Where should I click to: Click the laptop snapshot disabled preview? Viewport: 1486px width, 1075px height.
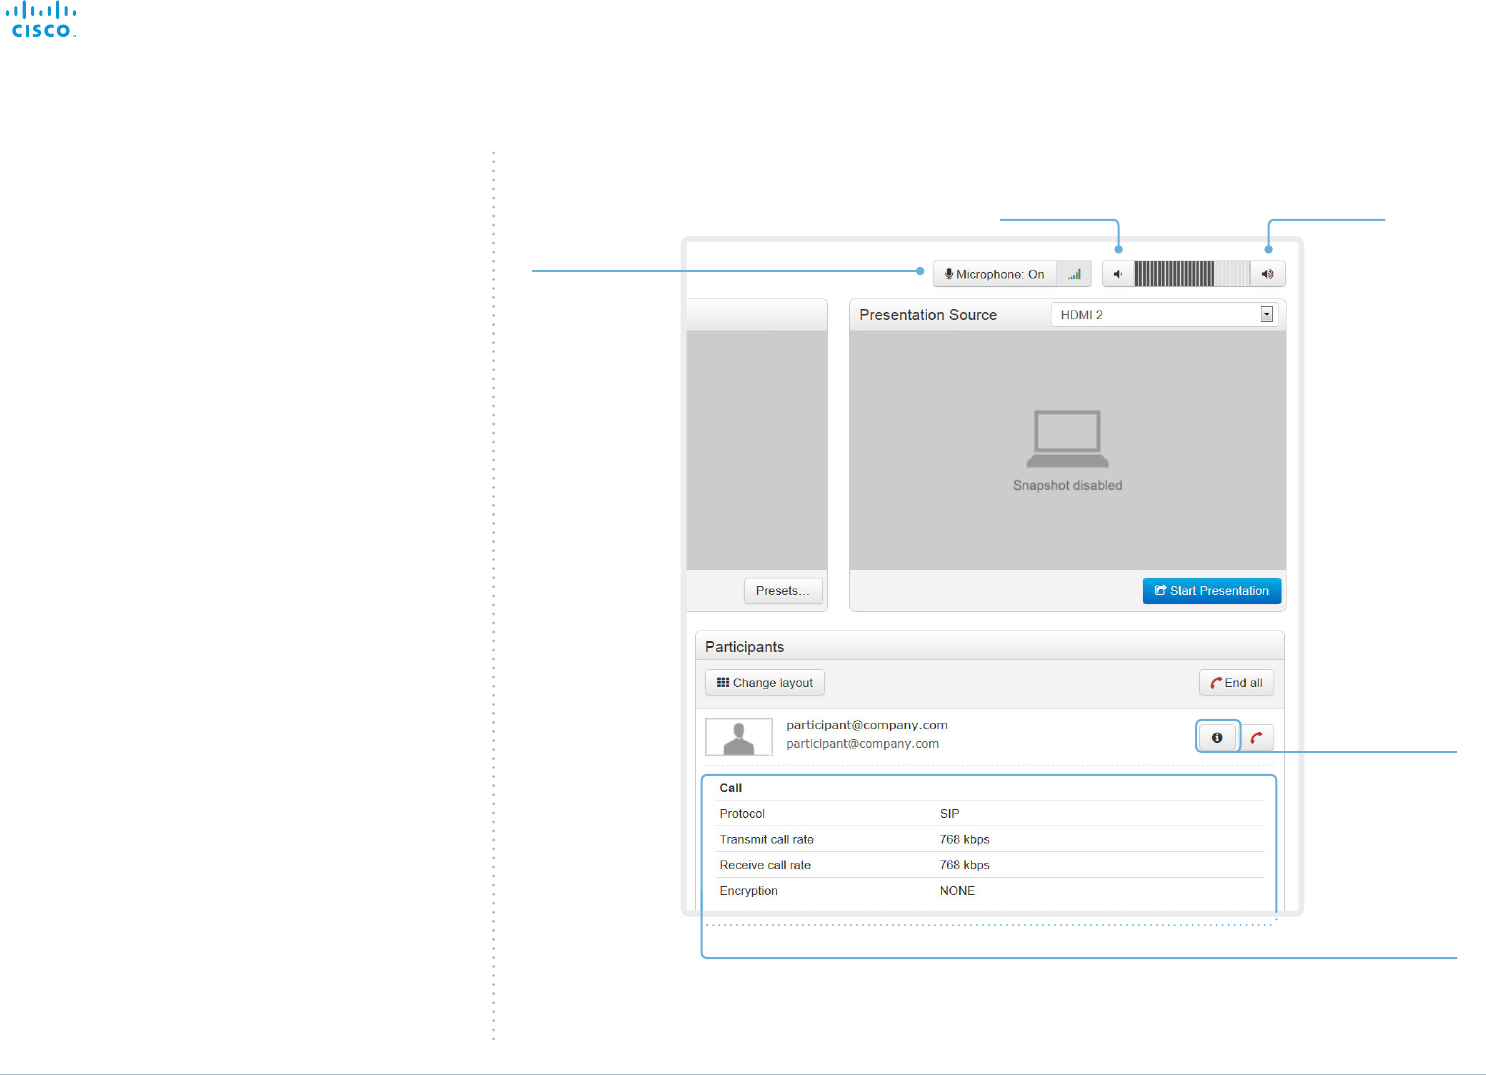[1067, 450]
